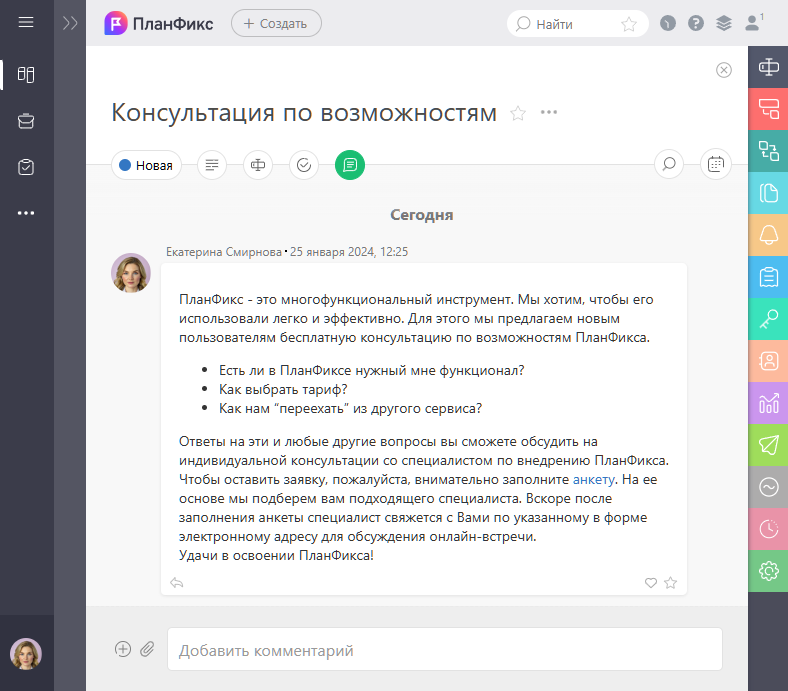
Task: Click author name Екатерина Смирнова
Action: (224, 252)
